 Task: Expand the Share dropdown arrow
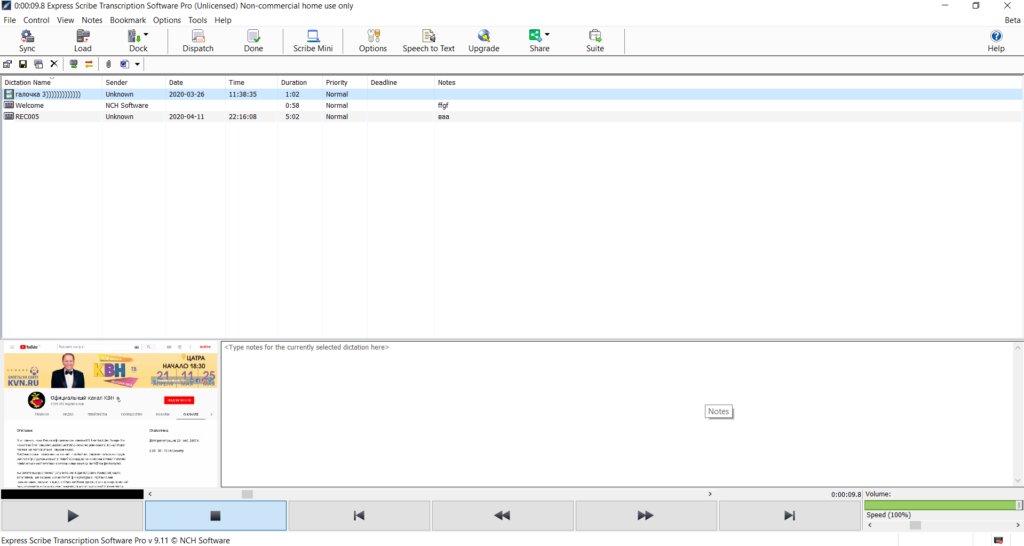pos(547,35)
